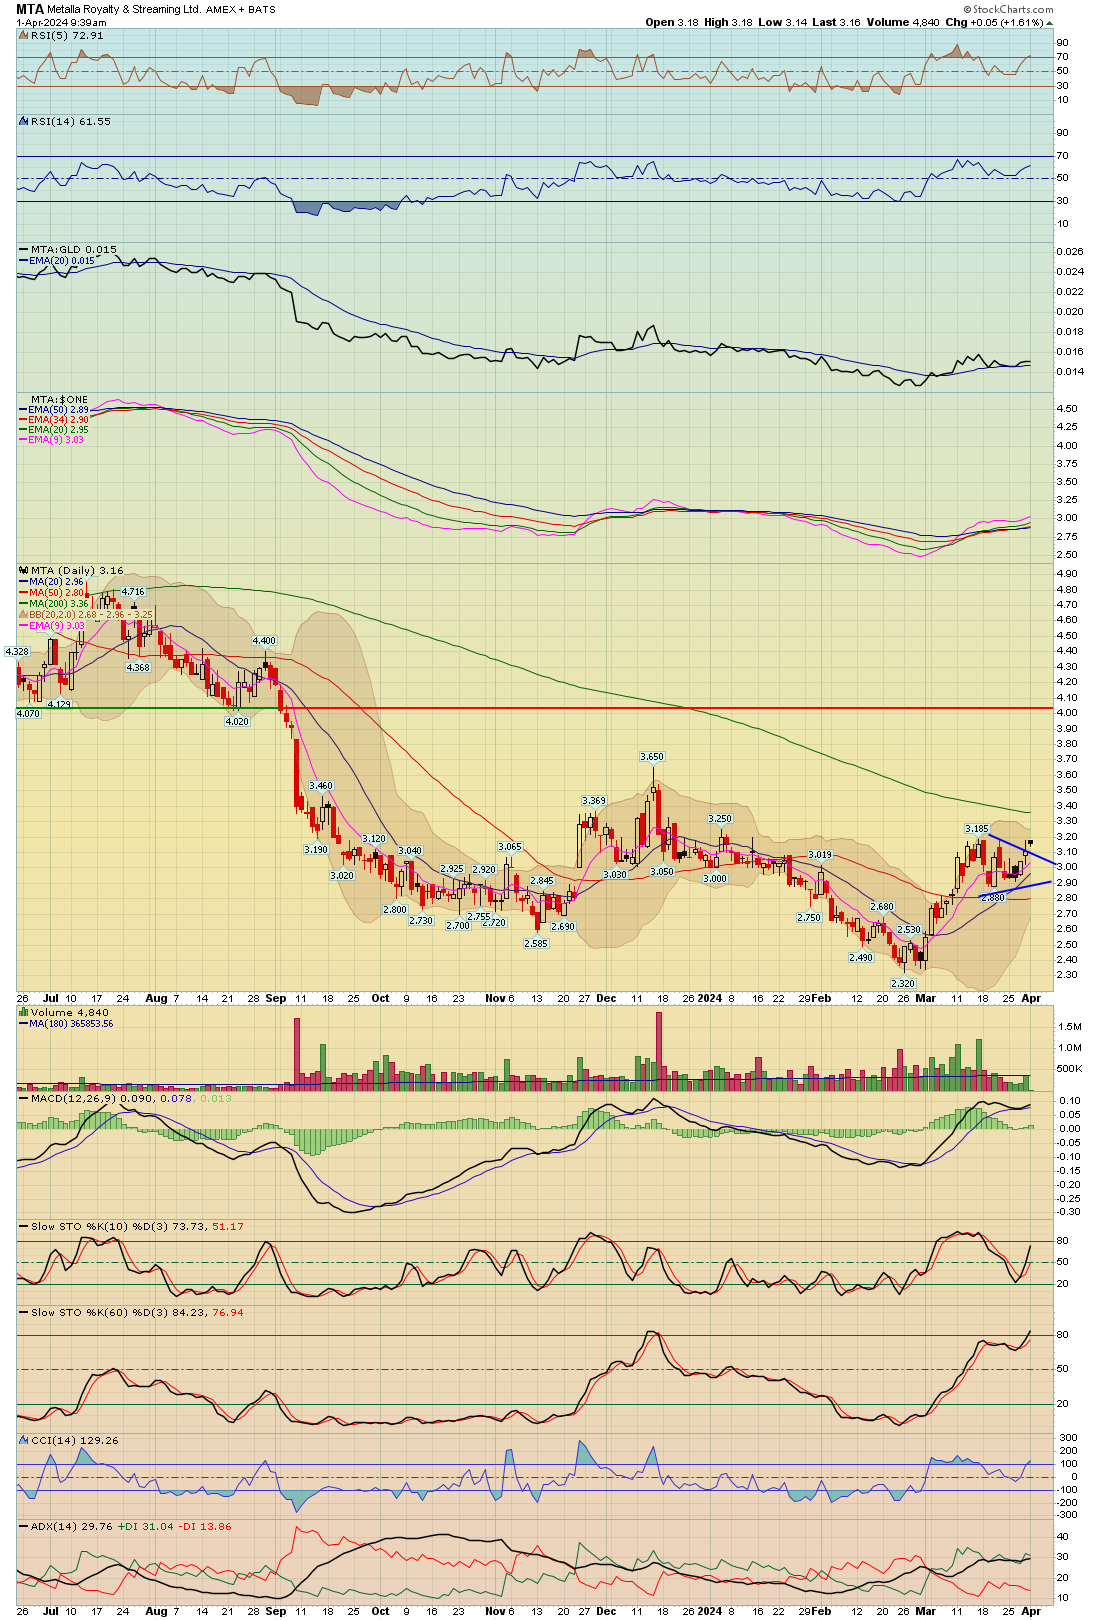Click the 1-Apr-2024 9:39am timestamp
Viewport: 1100px width, 1620px height.
pos(61,22)
